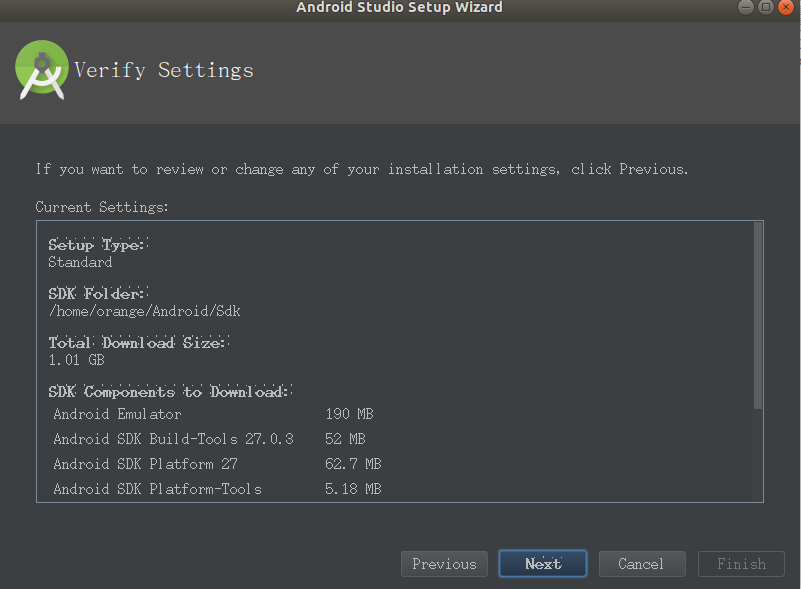
Task: Cancel the setup wizard
Action: 642,563
